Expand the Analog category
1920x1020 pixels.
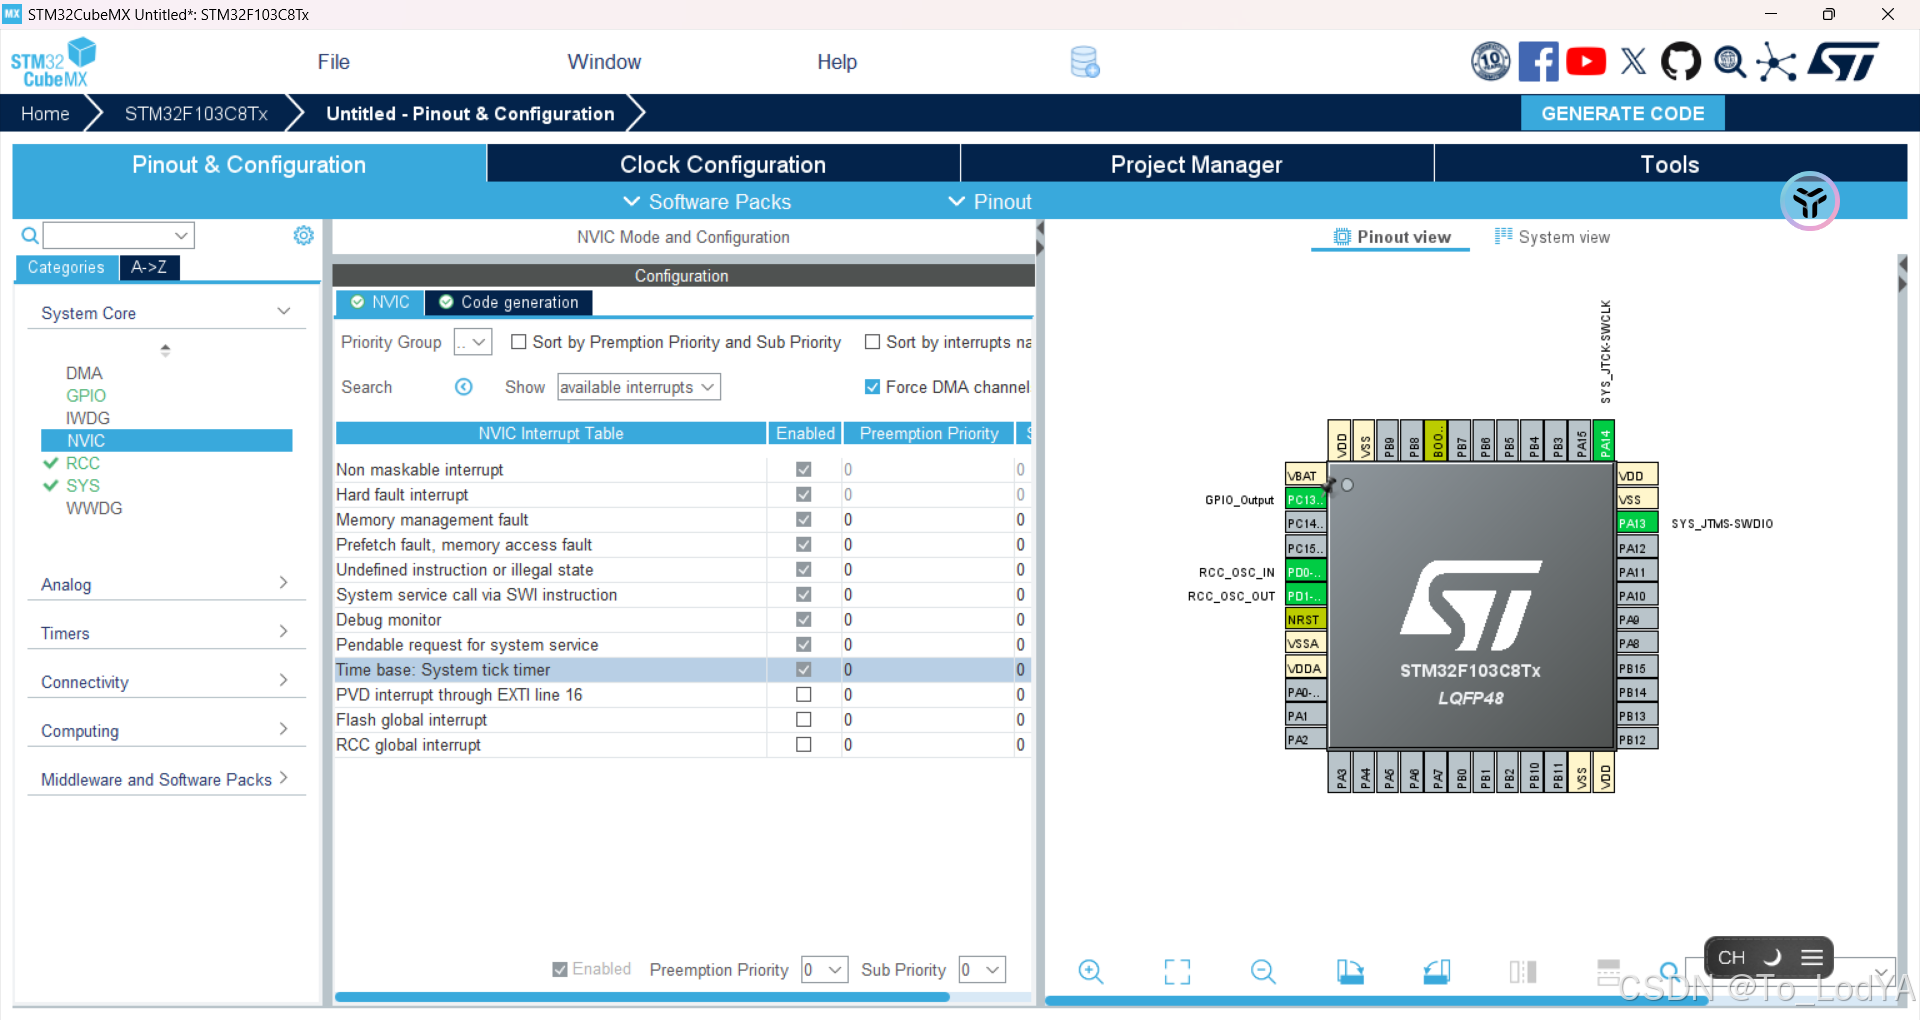[x=165, y=584]
